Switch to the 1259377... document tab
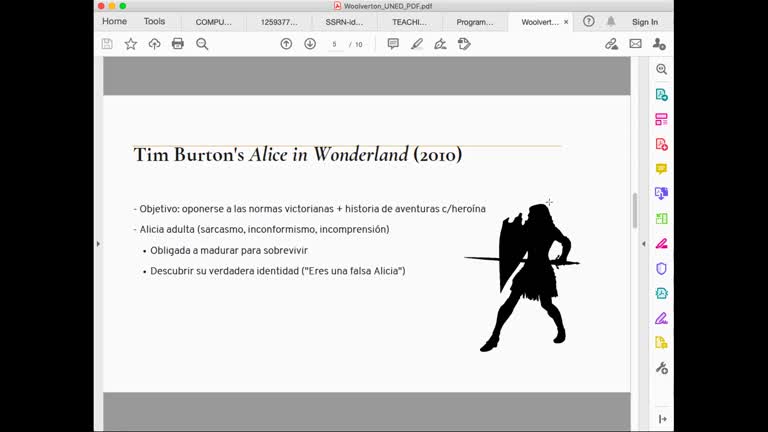 pos(279,22)
